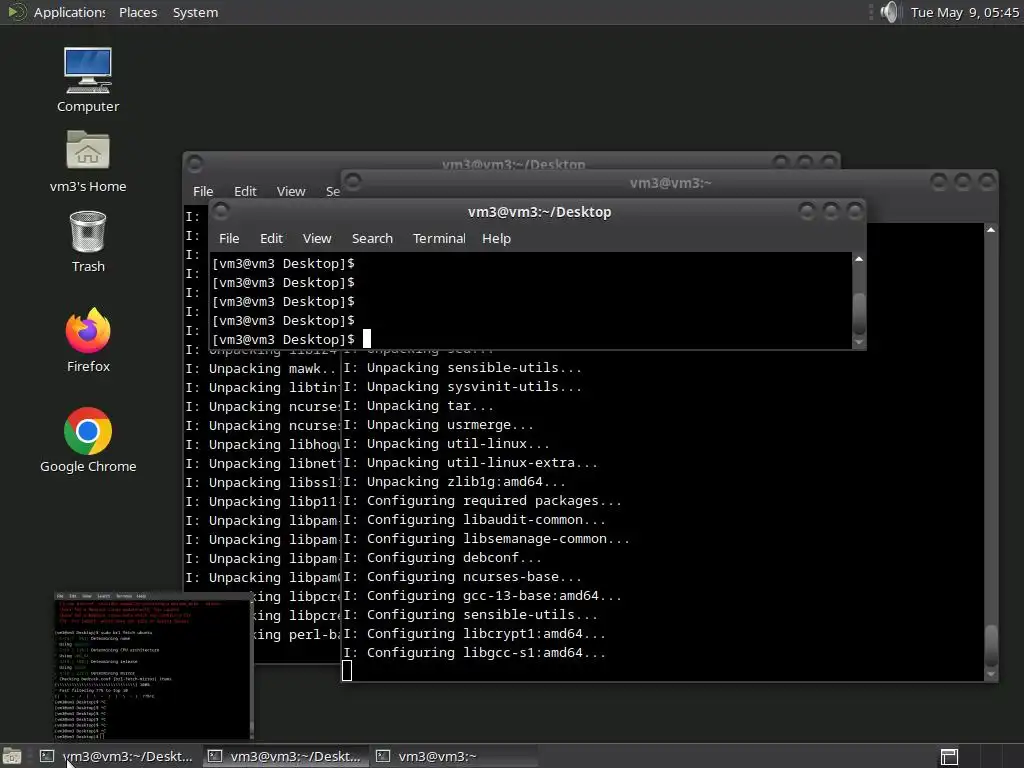The image size is (1024, 768).
Task: Click middle terminal title bar vm3@vm3:~
Action: tap(671, 183)
